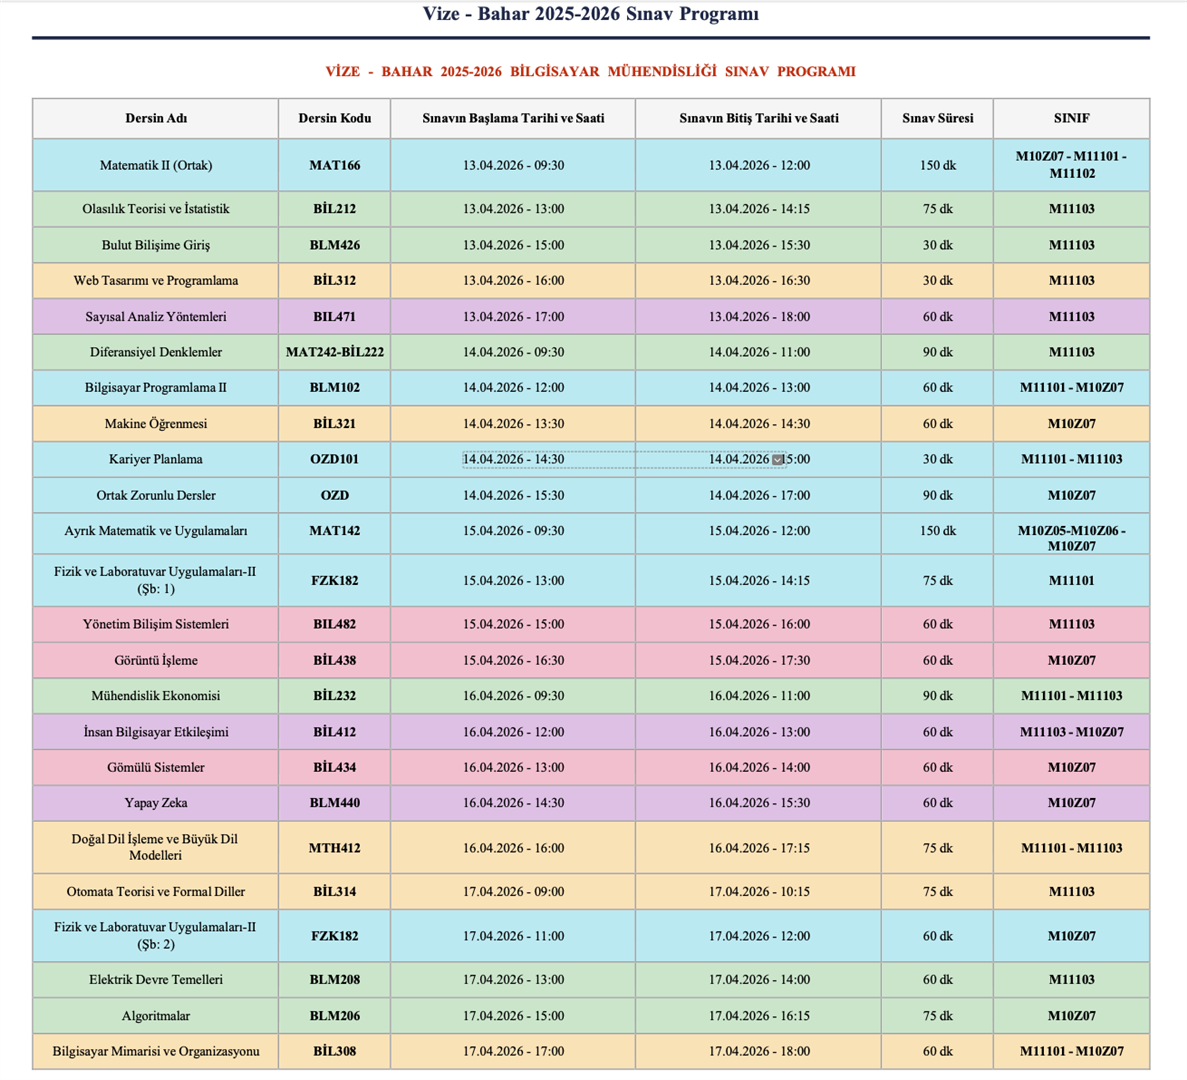Click course code BLM426
Image resolution: width=1187 pixels, height=1080 pixels.
pyautogui.click(x=334, y=245)
